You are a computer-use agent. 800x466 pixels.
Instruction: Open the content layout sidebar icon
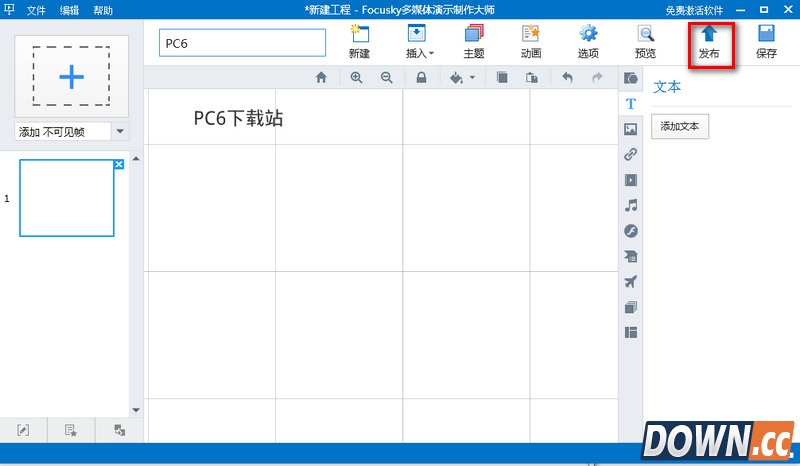631,333
